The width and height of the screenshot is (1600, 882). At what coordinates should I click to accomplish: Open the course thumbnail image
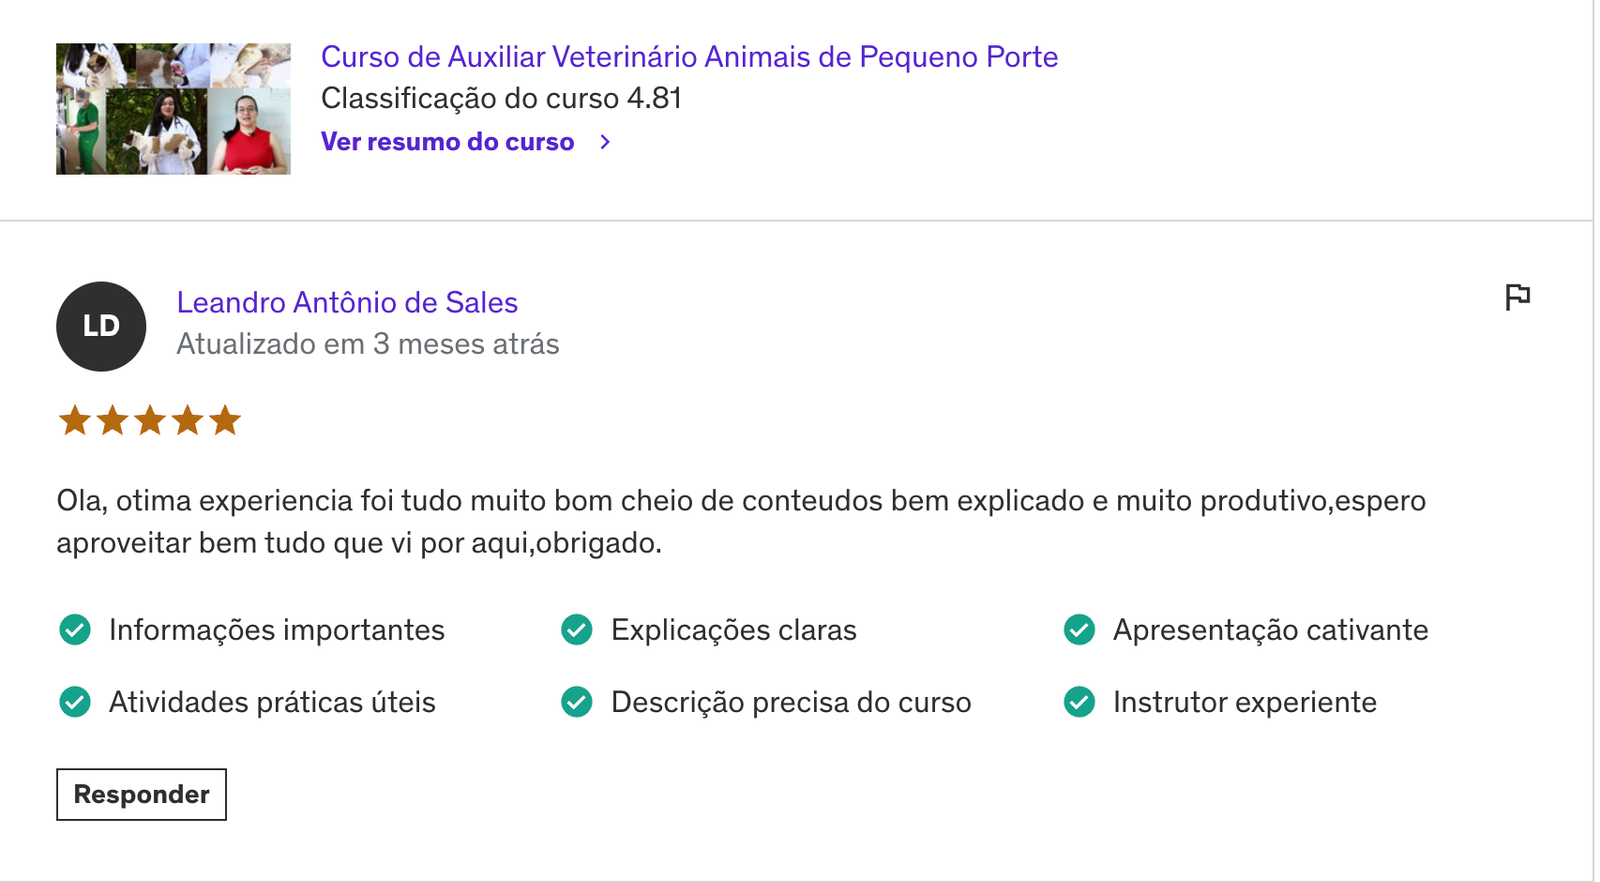173,109
